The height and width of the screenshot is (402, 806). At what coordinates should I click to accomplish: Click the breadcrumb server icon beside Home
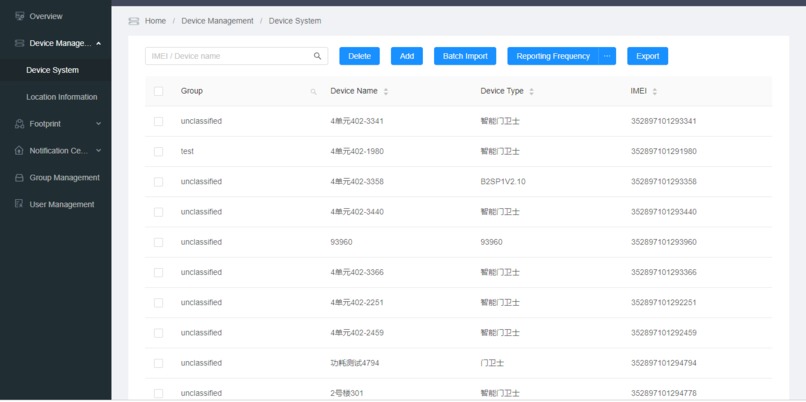click(x=134, y=21)
